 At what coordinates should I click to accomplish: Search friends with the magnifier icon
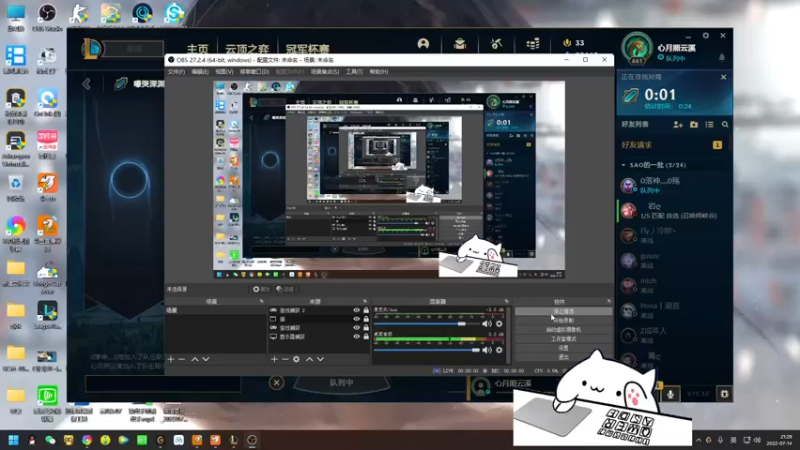[725, 124]
